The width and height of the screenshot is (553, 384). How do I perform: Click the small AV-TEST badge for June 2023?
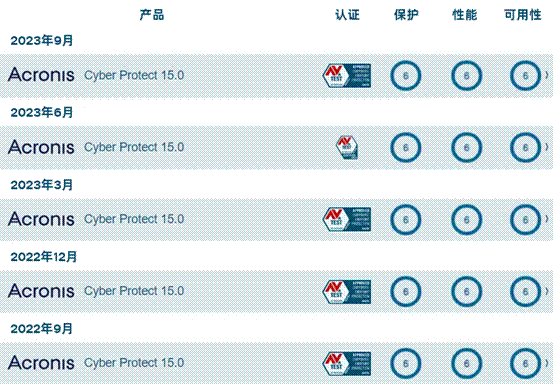(347, 147)
